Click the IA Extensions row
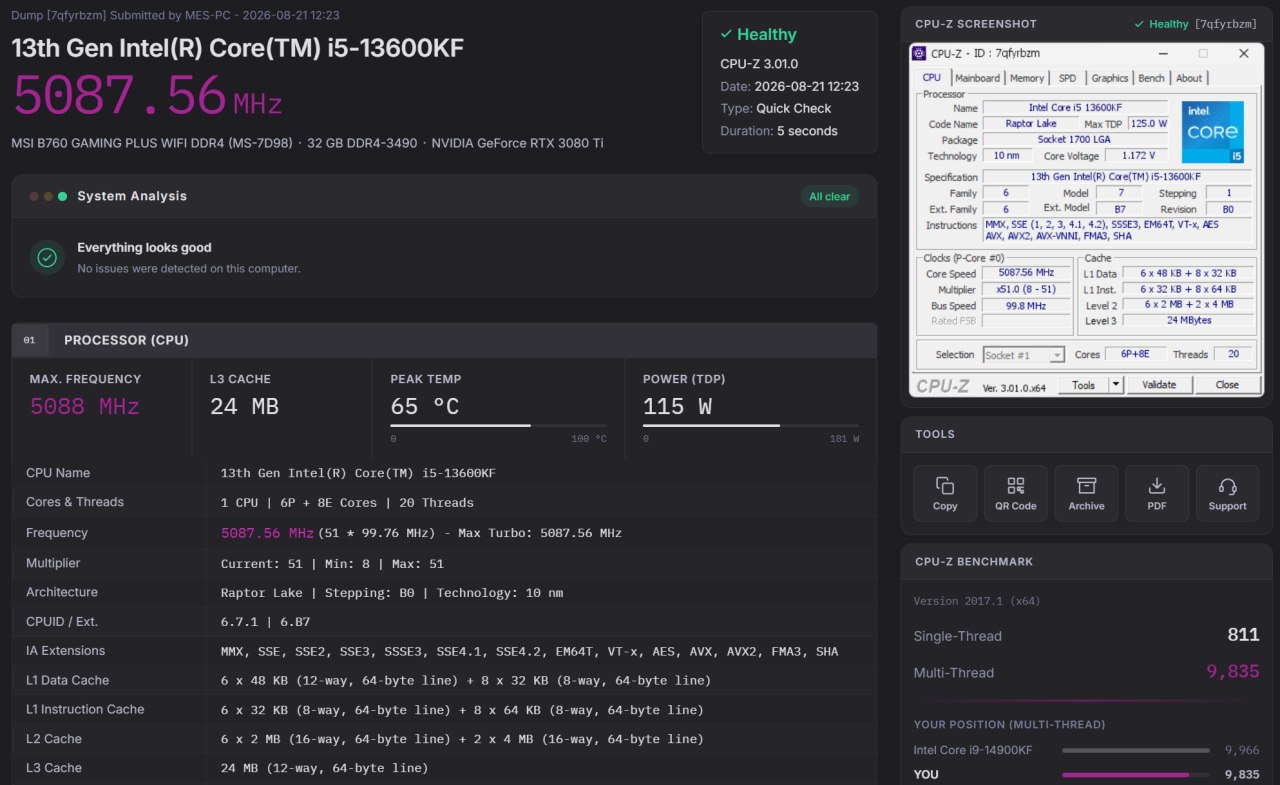The image size is (1280, 785). (x=444, y=651)
